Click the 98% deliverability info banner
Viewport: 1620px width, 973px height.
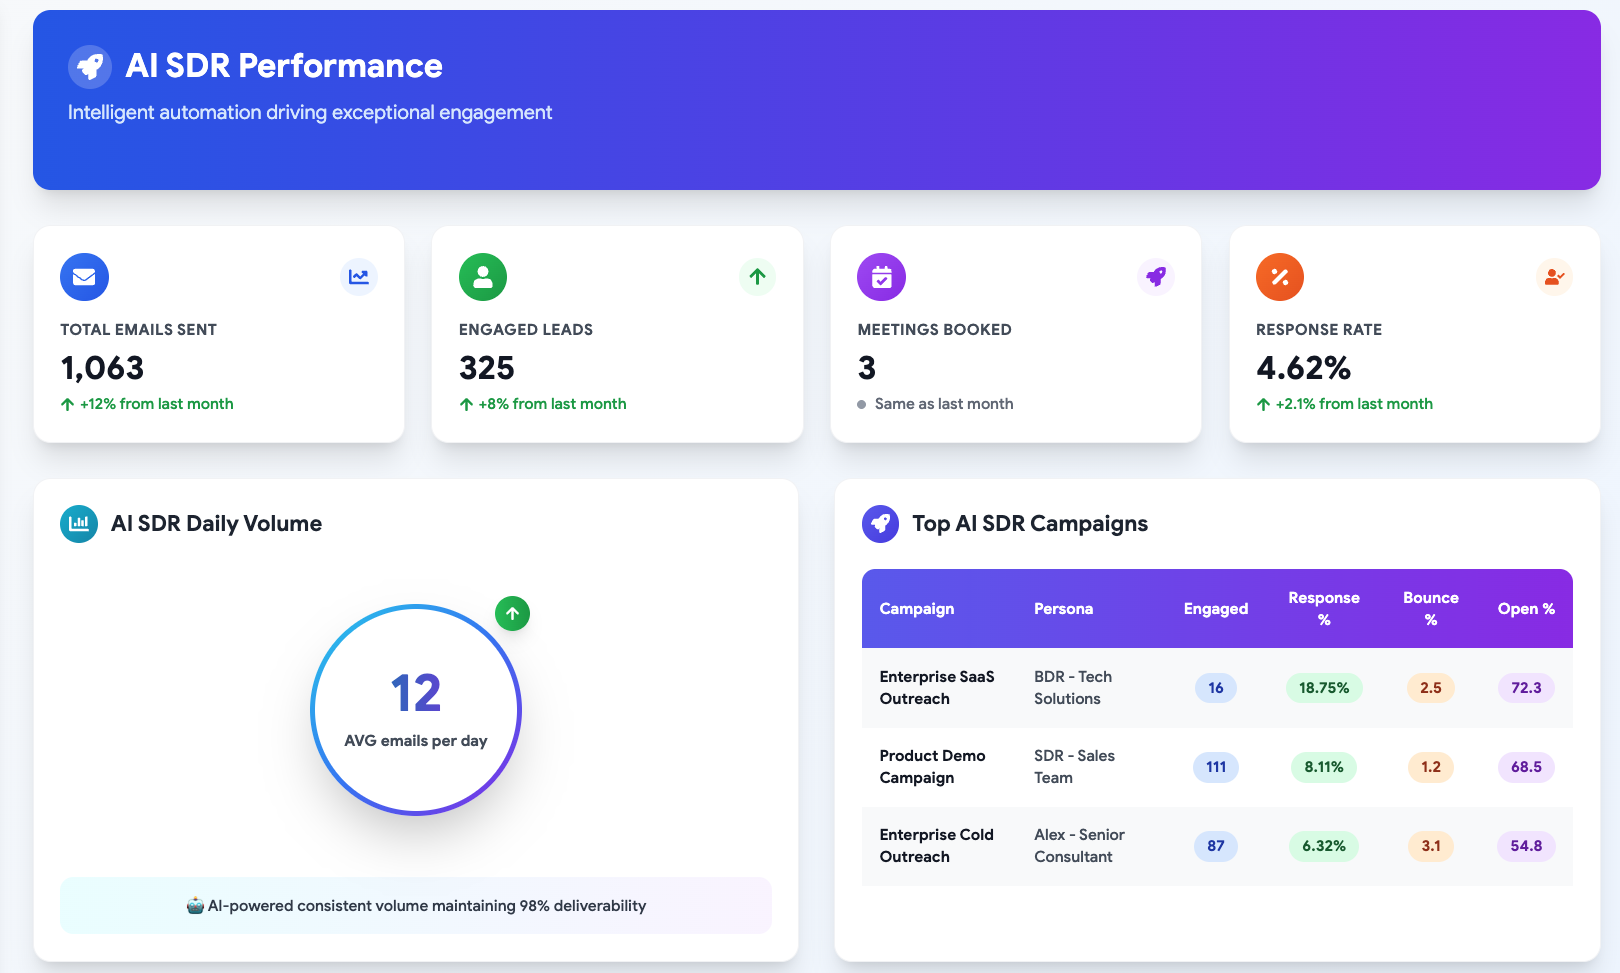point(416,906)
